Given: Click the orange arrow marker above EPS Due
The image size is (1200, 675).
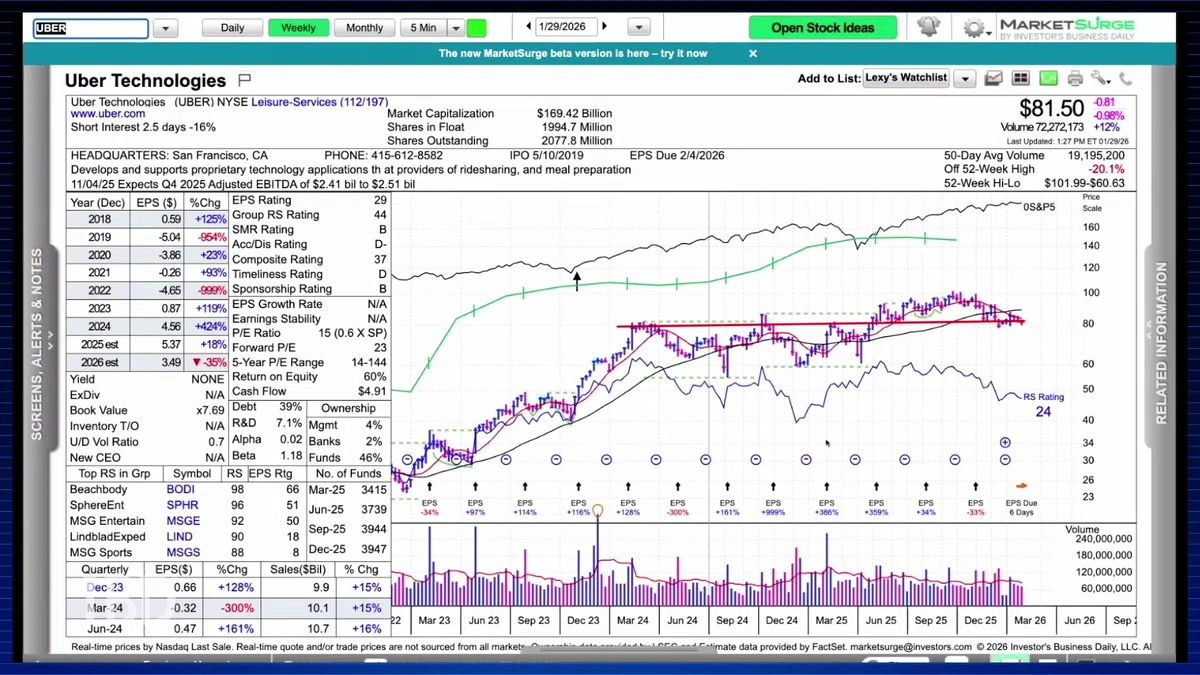Looking at the screenshot, I should click(x=1021, y=486).
